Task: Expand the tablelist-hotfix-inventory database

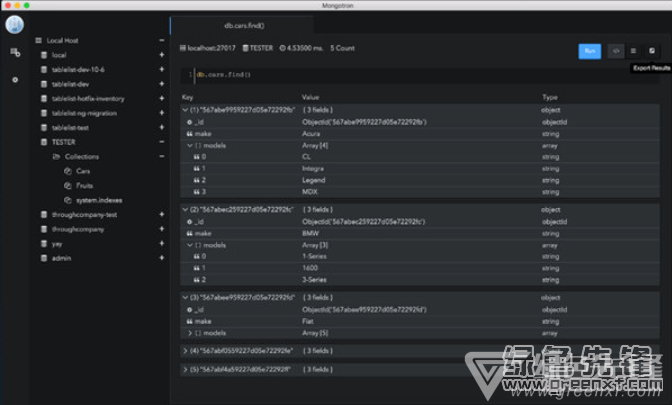Action: tap(162, 99)
